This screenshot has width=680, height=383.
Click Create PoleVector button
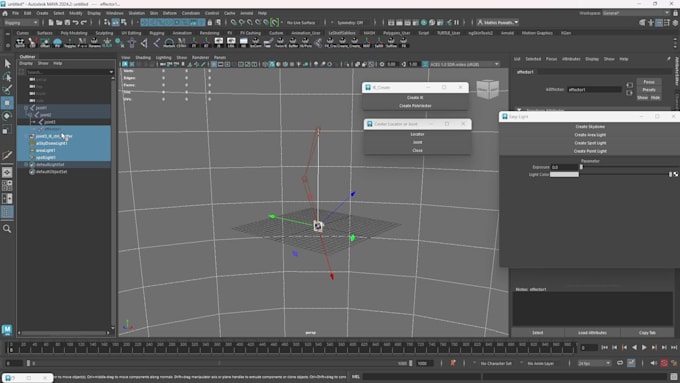point(415,106)
